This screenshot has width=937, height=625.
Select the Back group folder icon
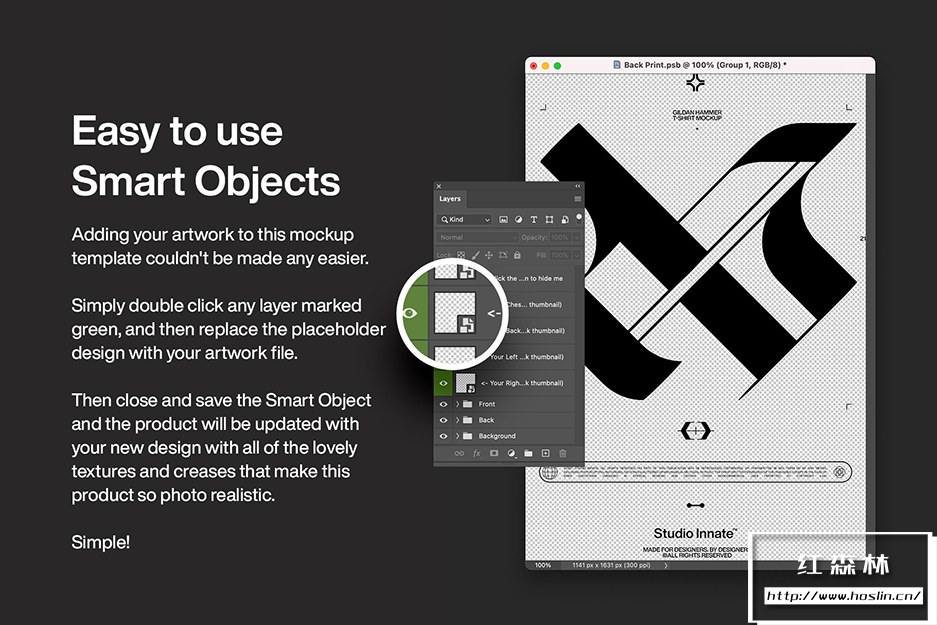468,421
